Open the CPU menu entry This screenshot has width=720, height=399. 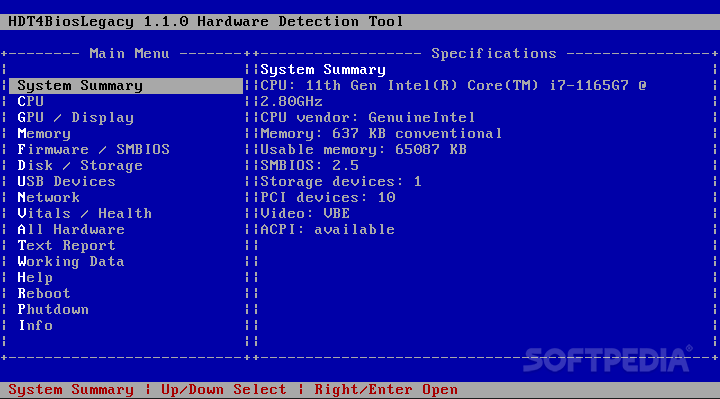click(31, 101)
